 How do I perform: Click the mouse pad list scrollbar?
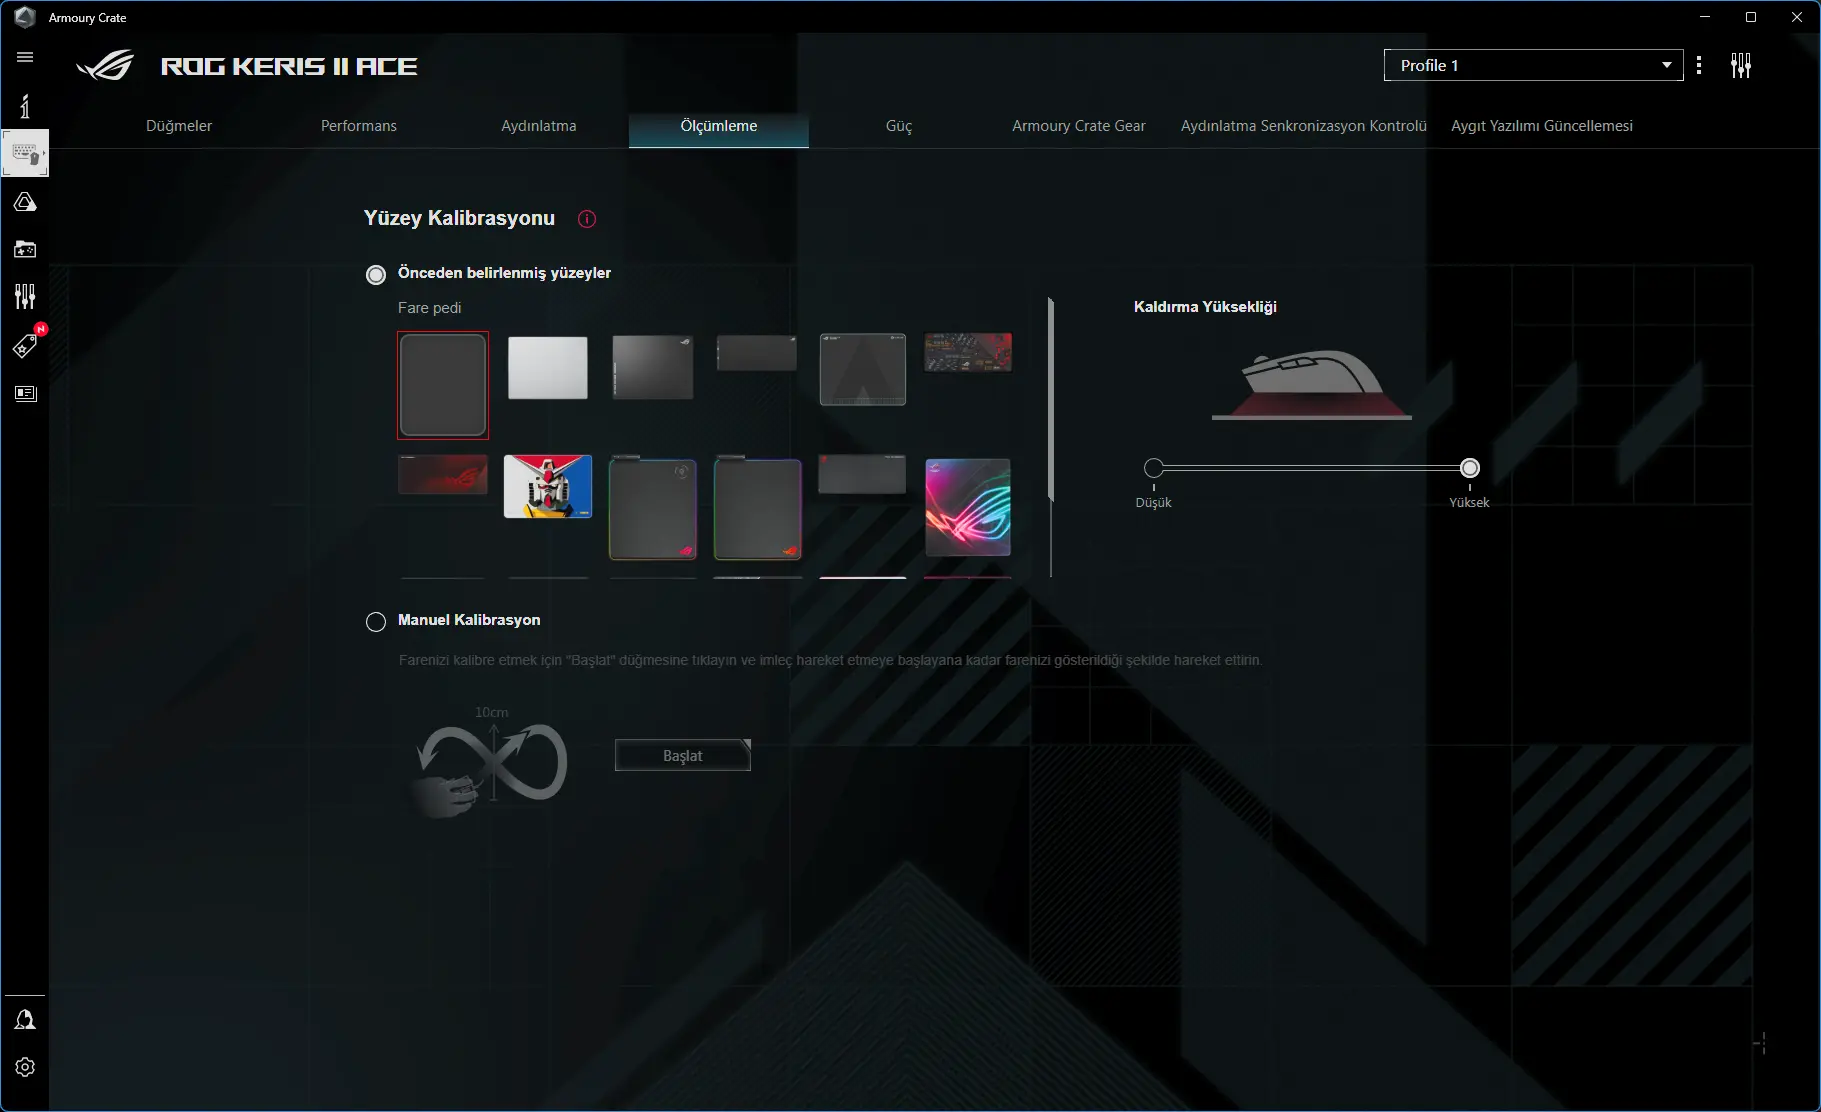(1050, 400)
